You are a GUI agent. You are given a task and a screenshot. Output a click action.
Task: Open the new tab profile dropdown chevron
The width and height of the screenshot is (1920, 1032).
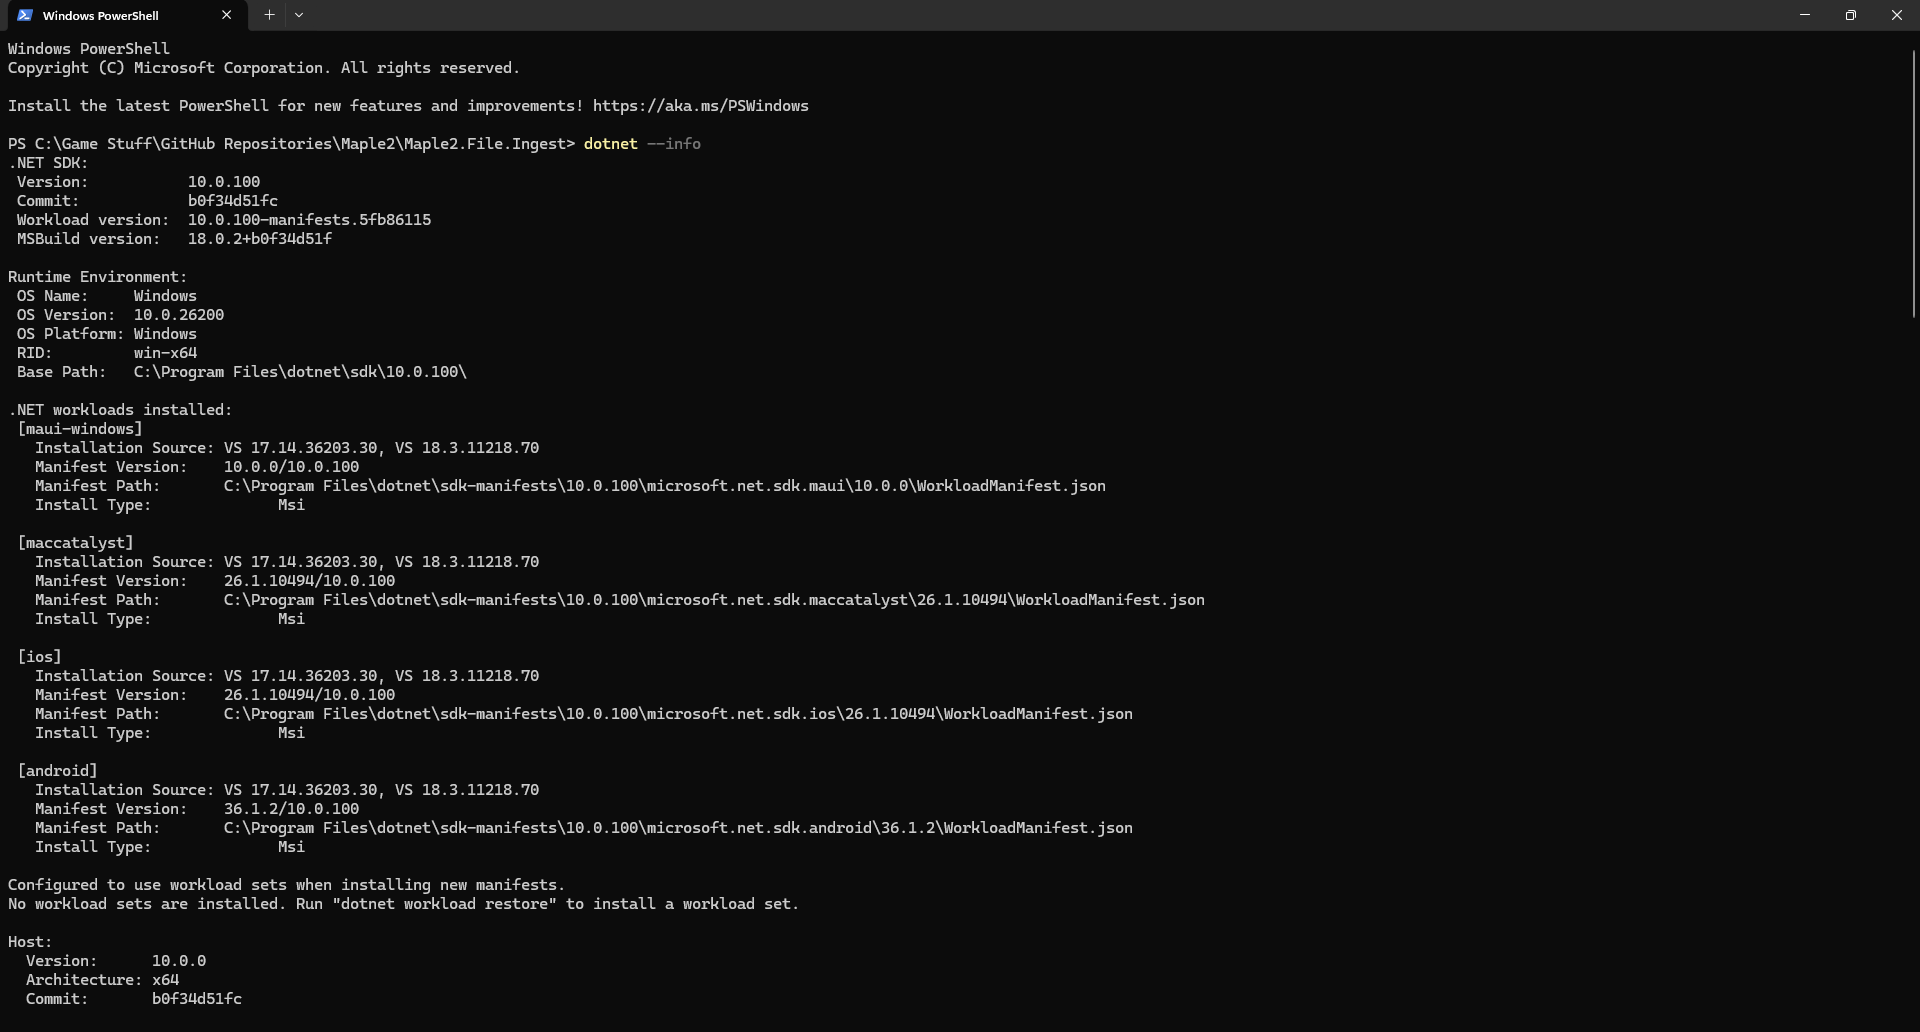pos(299,15)
